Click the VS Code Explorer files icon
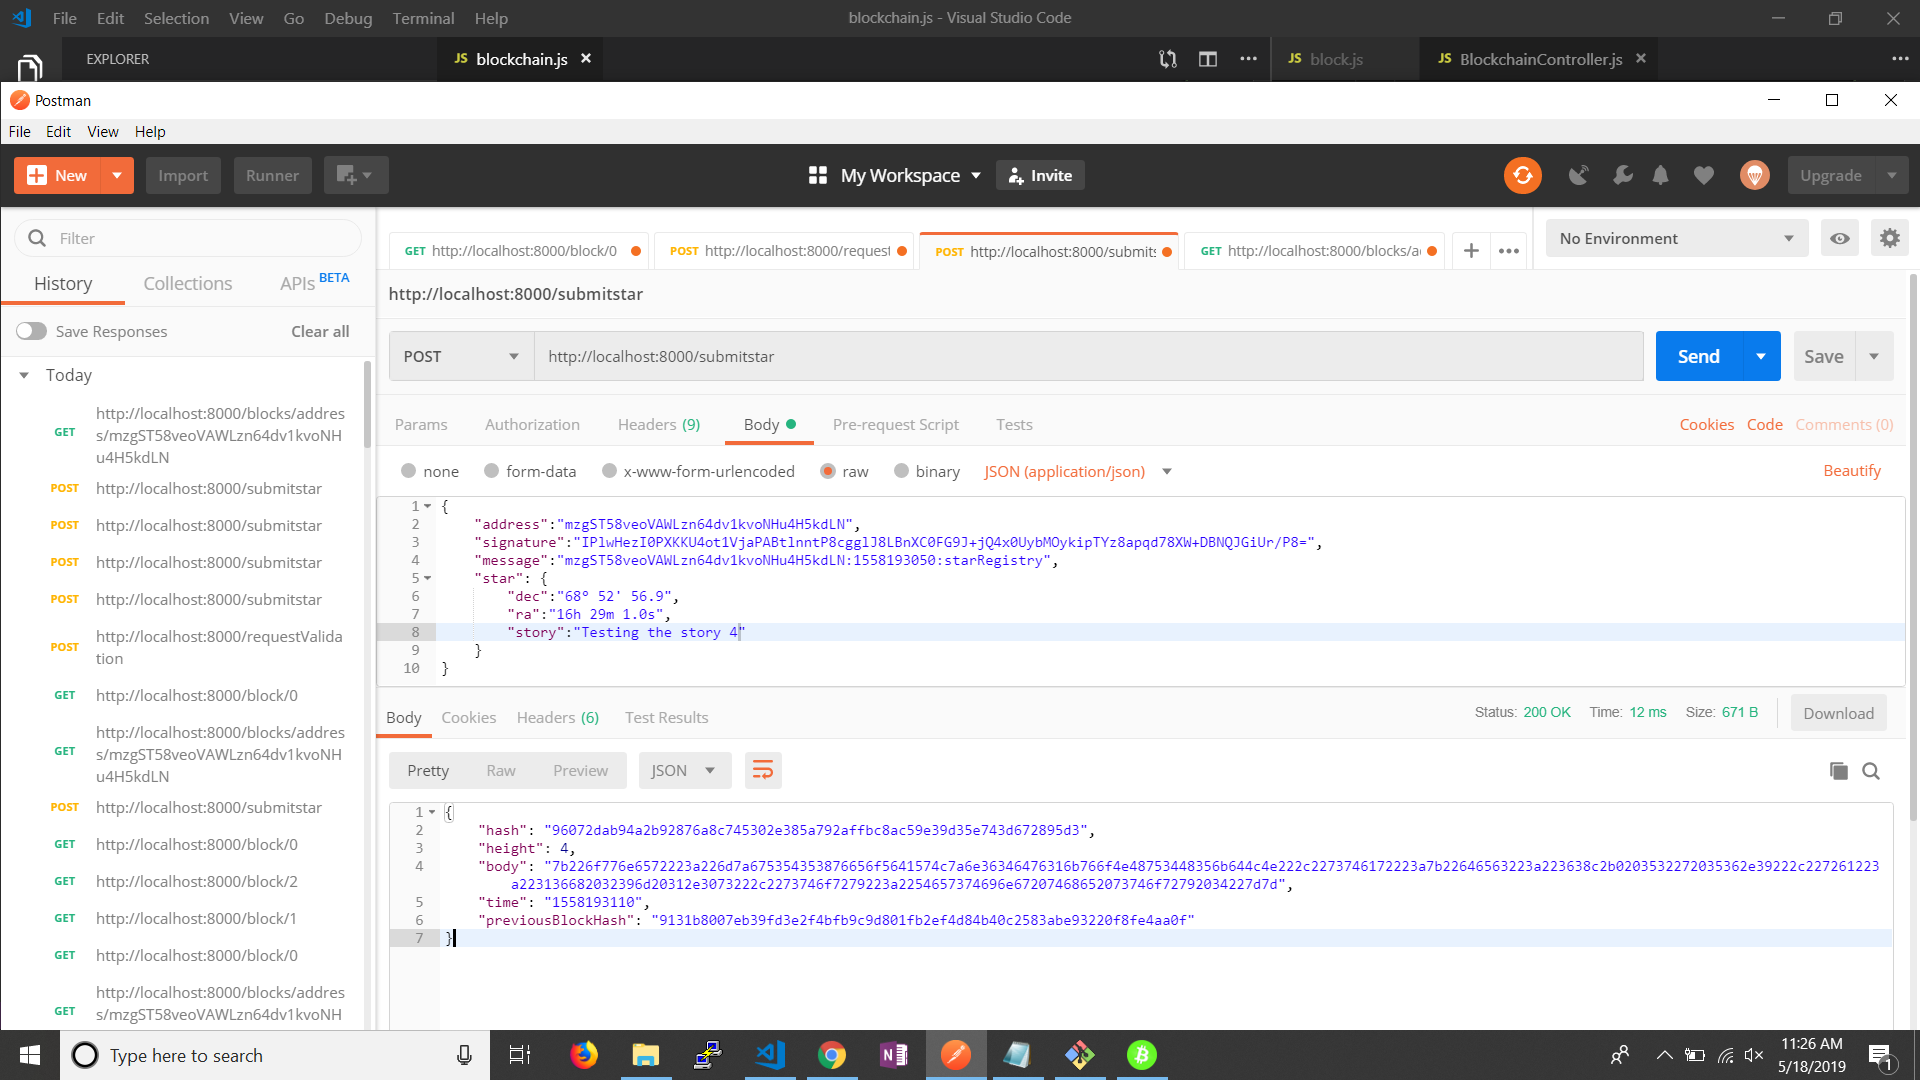This screenshot has width=1920, height=1080. 30,66
